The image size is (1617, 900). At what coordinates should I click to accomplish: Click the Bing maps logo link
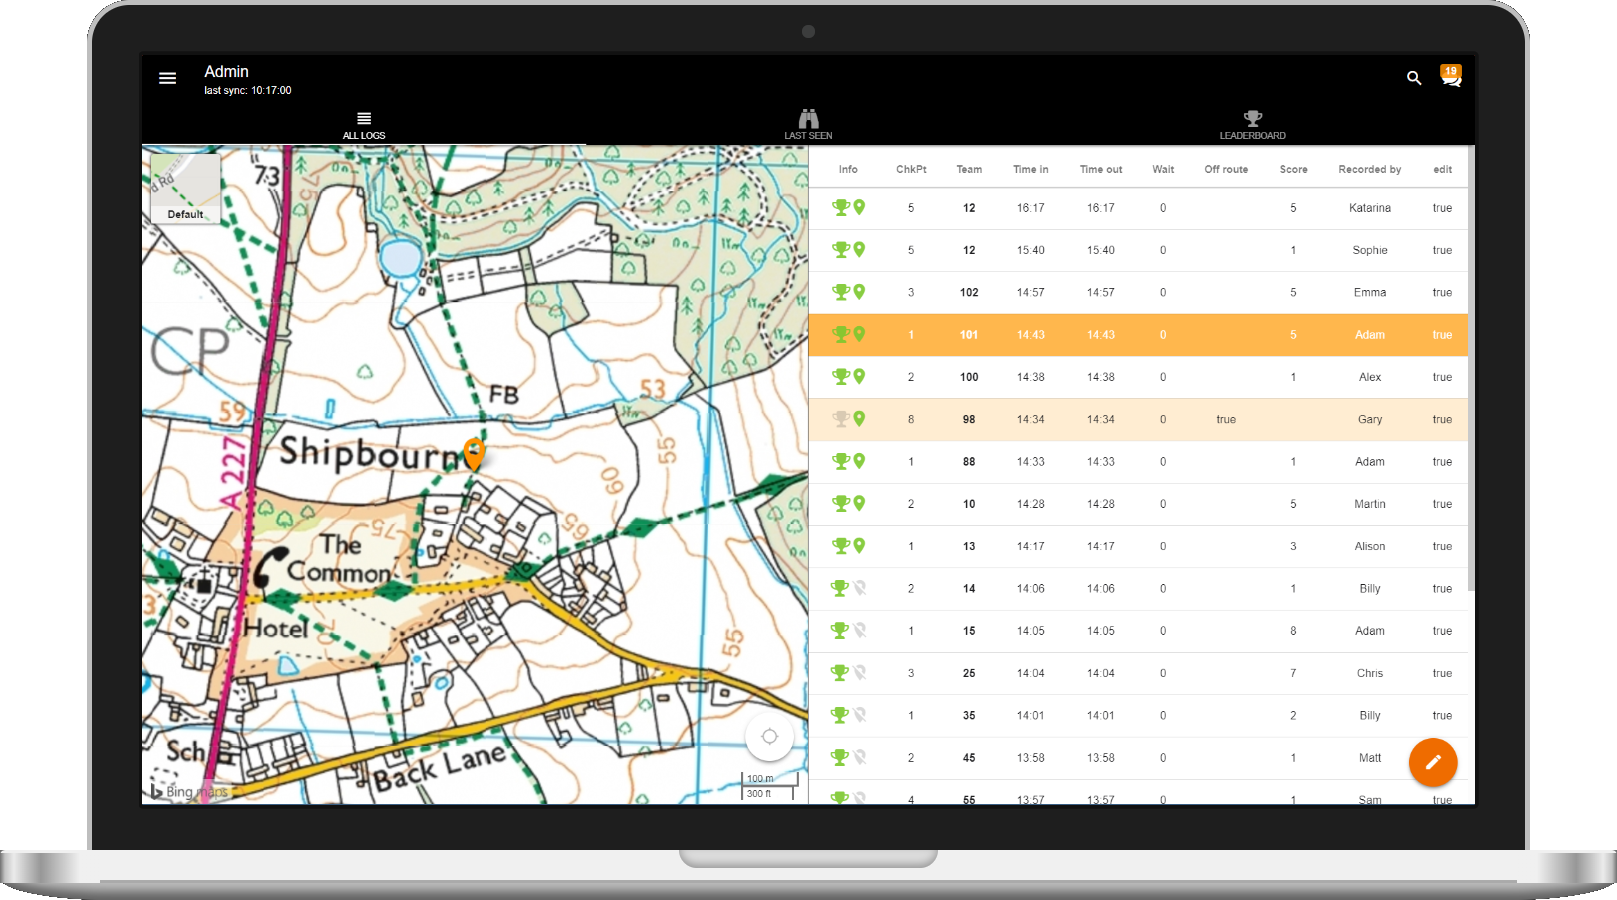coord(189,791)
